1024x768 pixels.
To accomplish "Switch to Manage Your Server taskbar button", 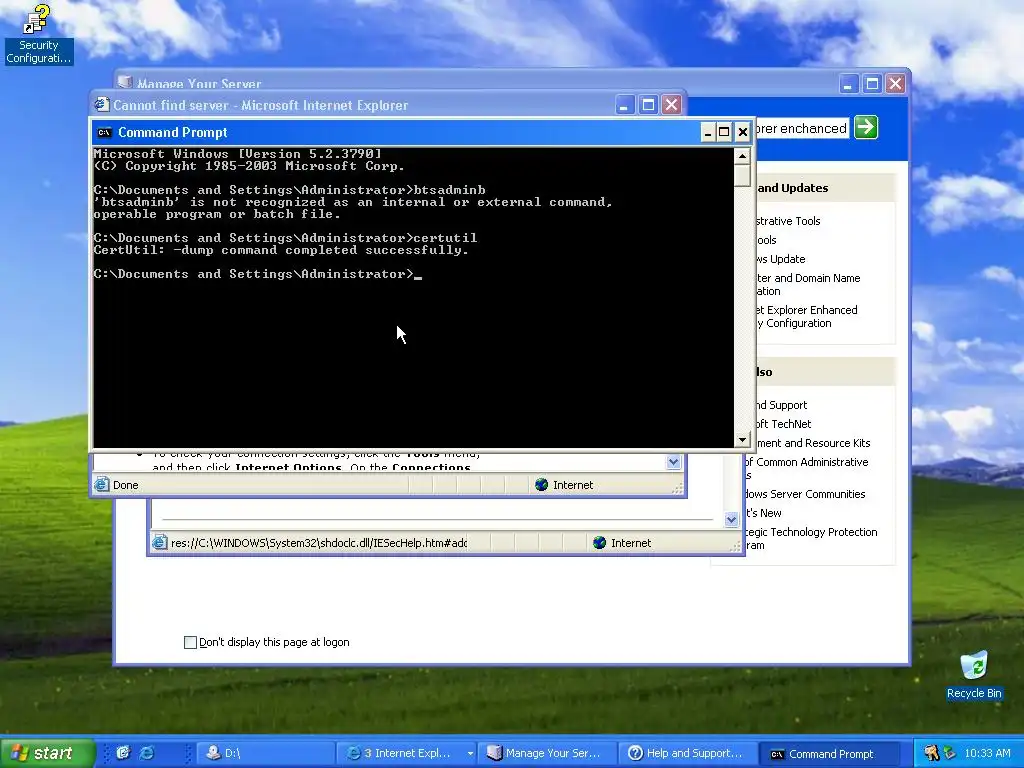I will (546, 753).
